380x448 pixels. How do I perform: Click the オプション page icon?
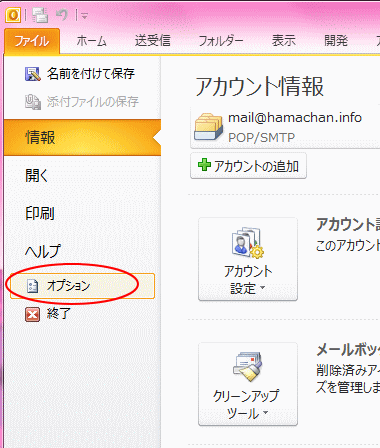pyautogui.click(x=32, y=286)
